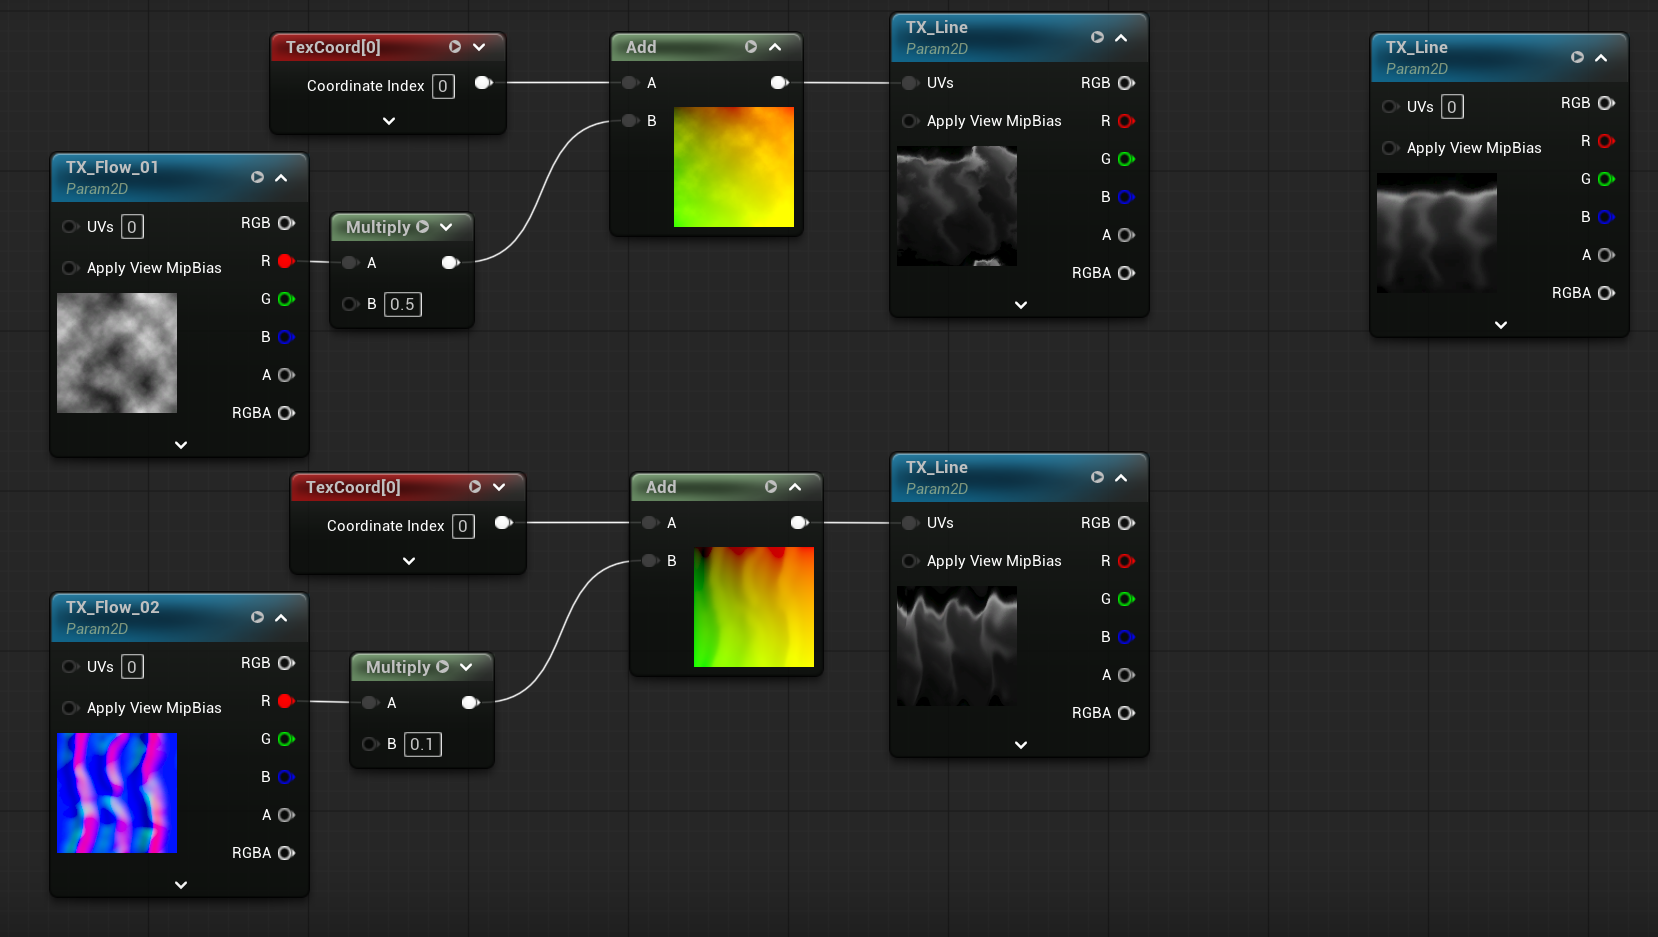Click the green G pin on lower TX_Line

1126,599
